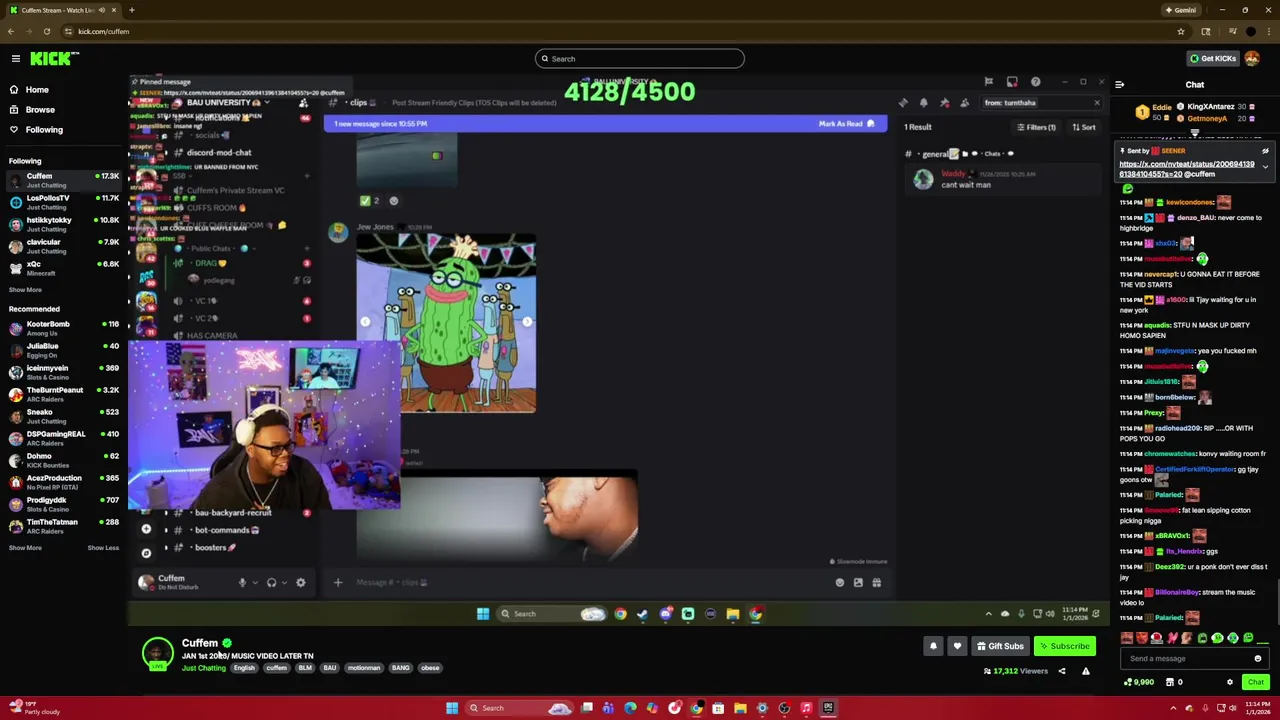Select TimTheTatman recommended channel

62,526
